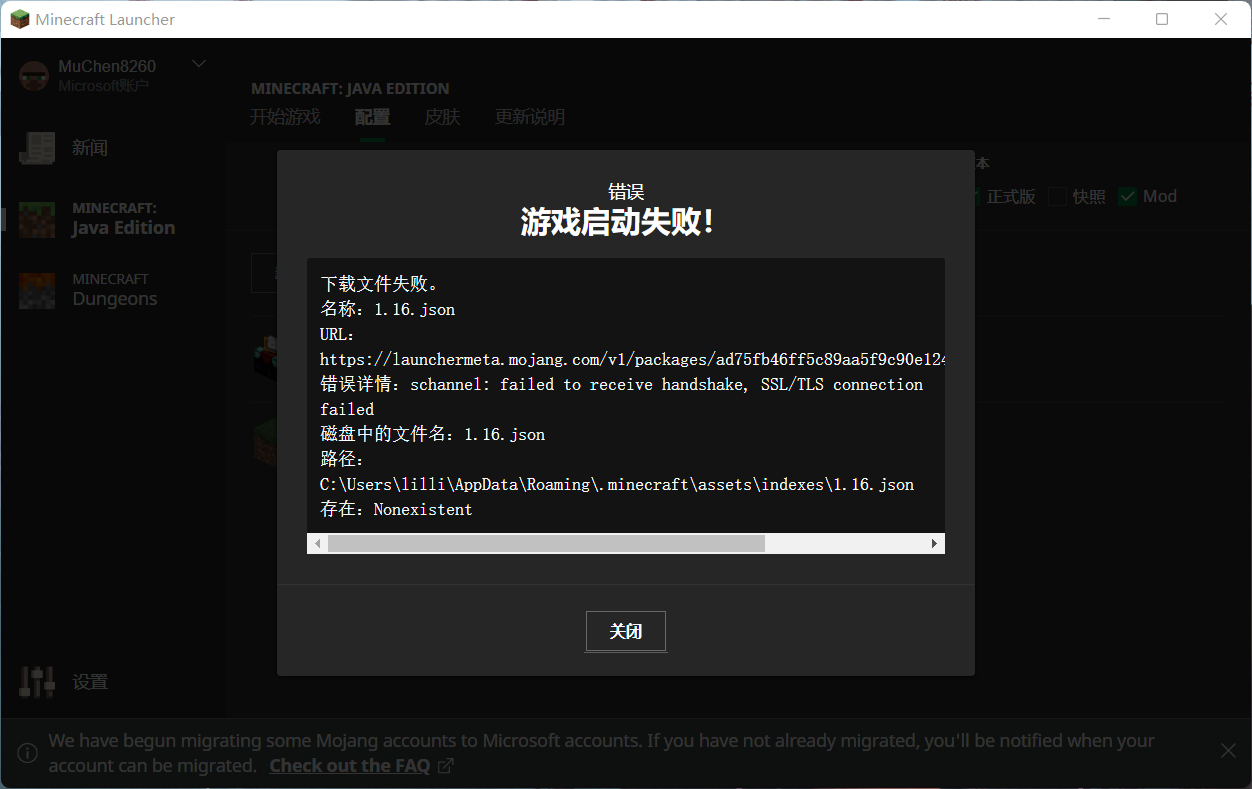Viewport: 1252px width, 789px height.
Task: Close the error dialog with 关闭 button
Action: point(626,631)
